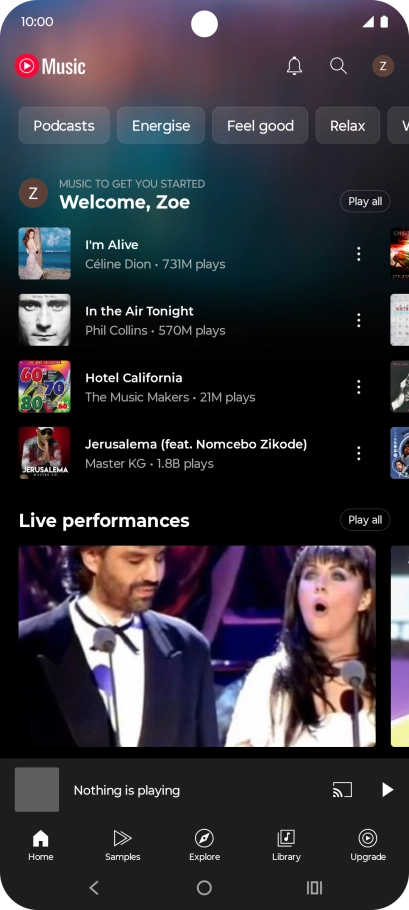Screen dimensions: 409x910
Task: Open the Z account avatar
Action: click(383, 66)
